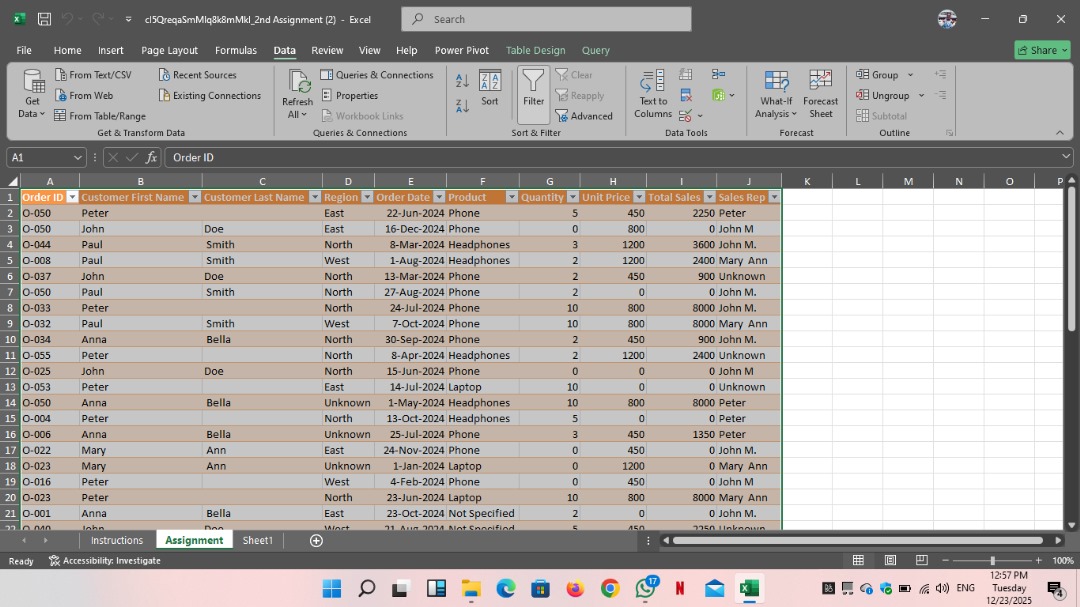Click Accessibility: Investigate status

pyautogui.click(x=105, y=561)
